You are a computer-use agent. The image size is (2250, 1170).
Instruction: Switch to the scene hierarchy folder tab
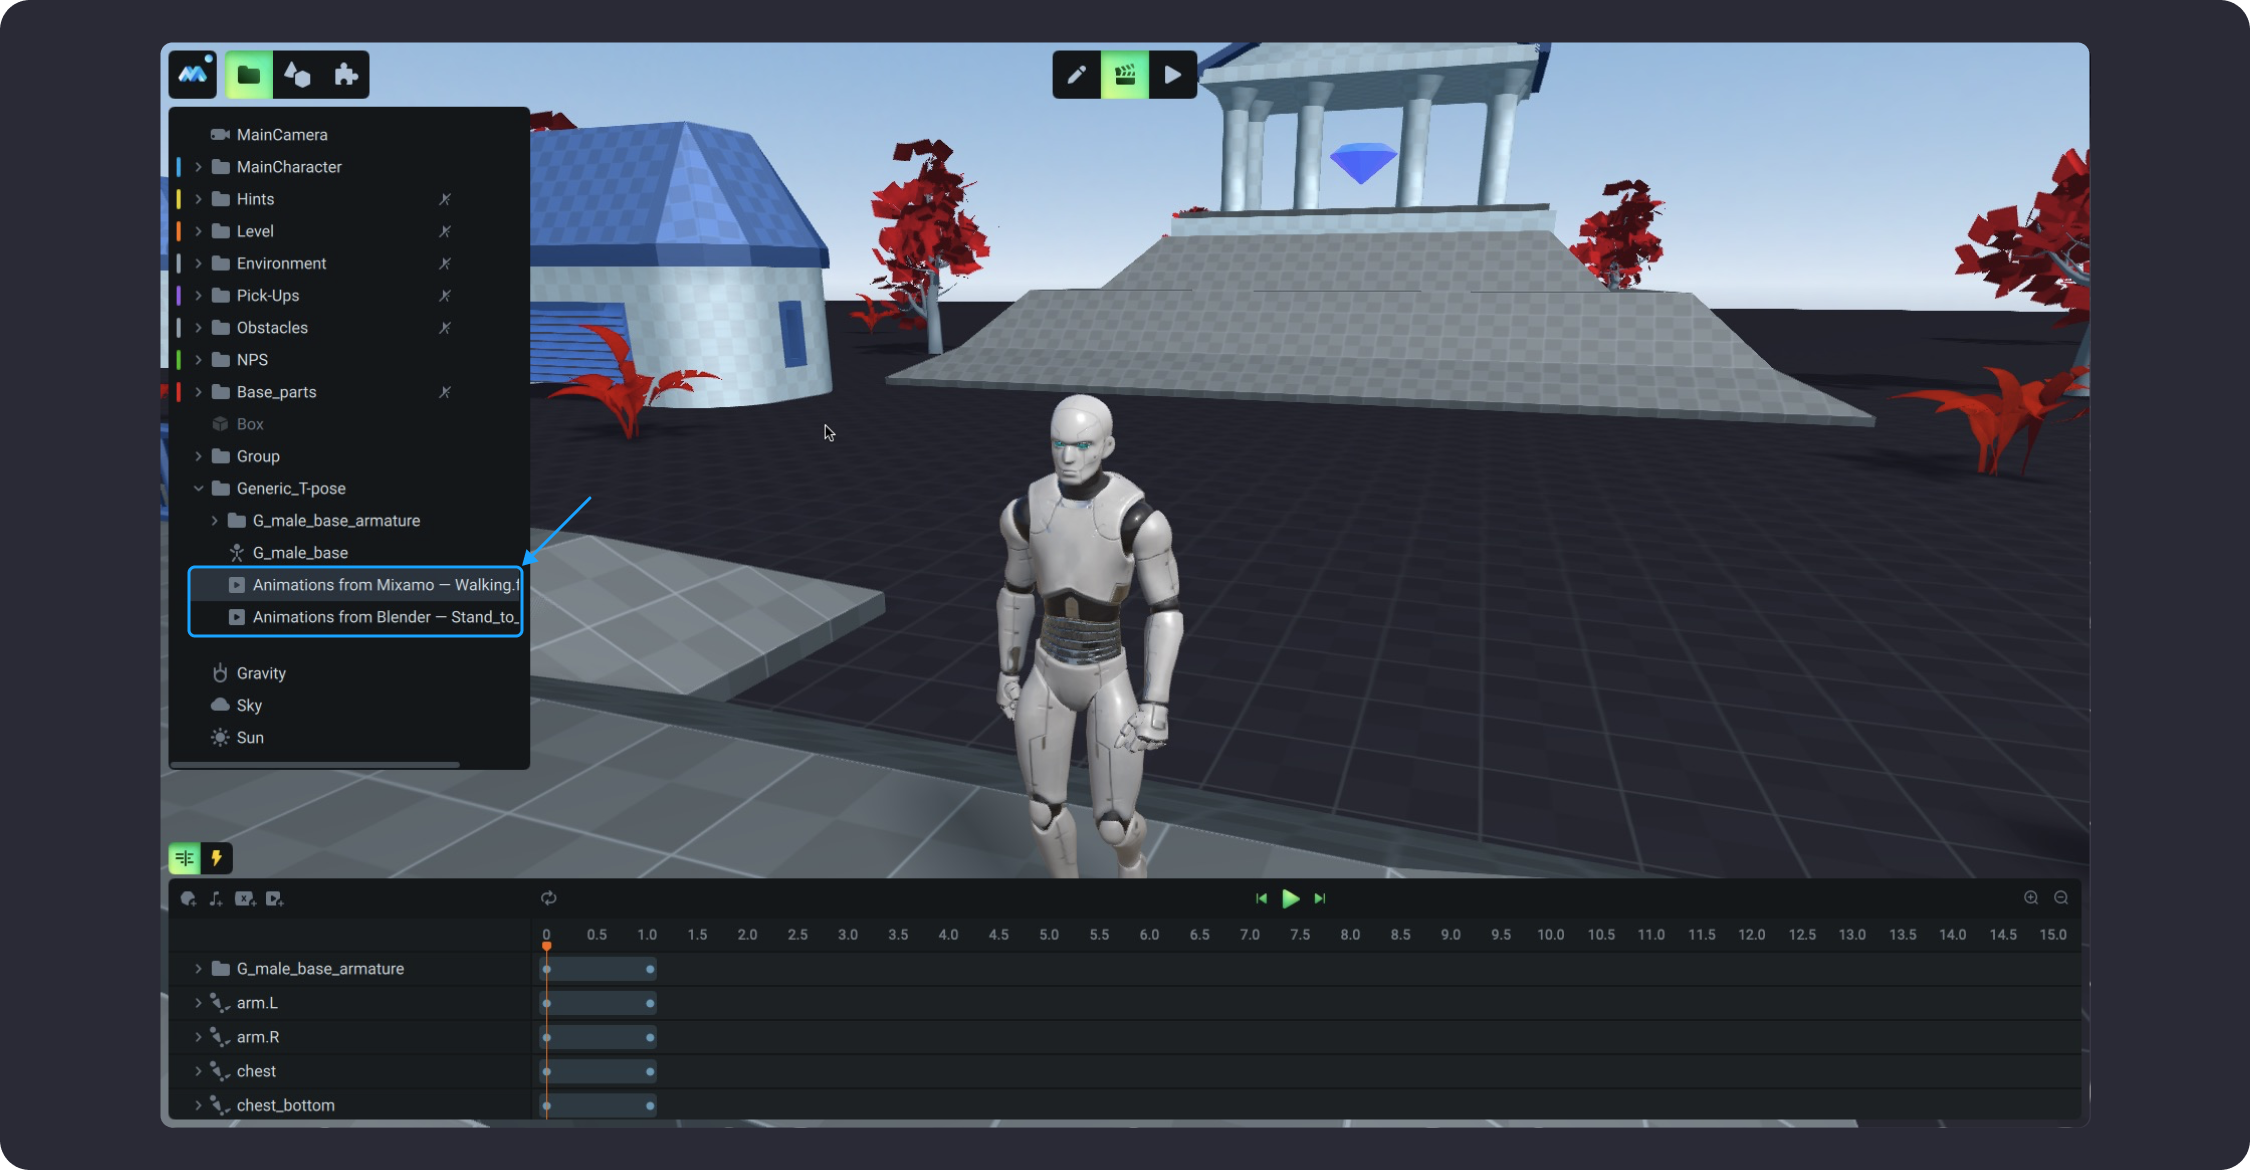click(x=248, y=75)
